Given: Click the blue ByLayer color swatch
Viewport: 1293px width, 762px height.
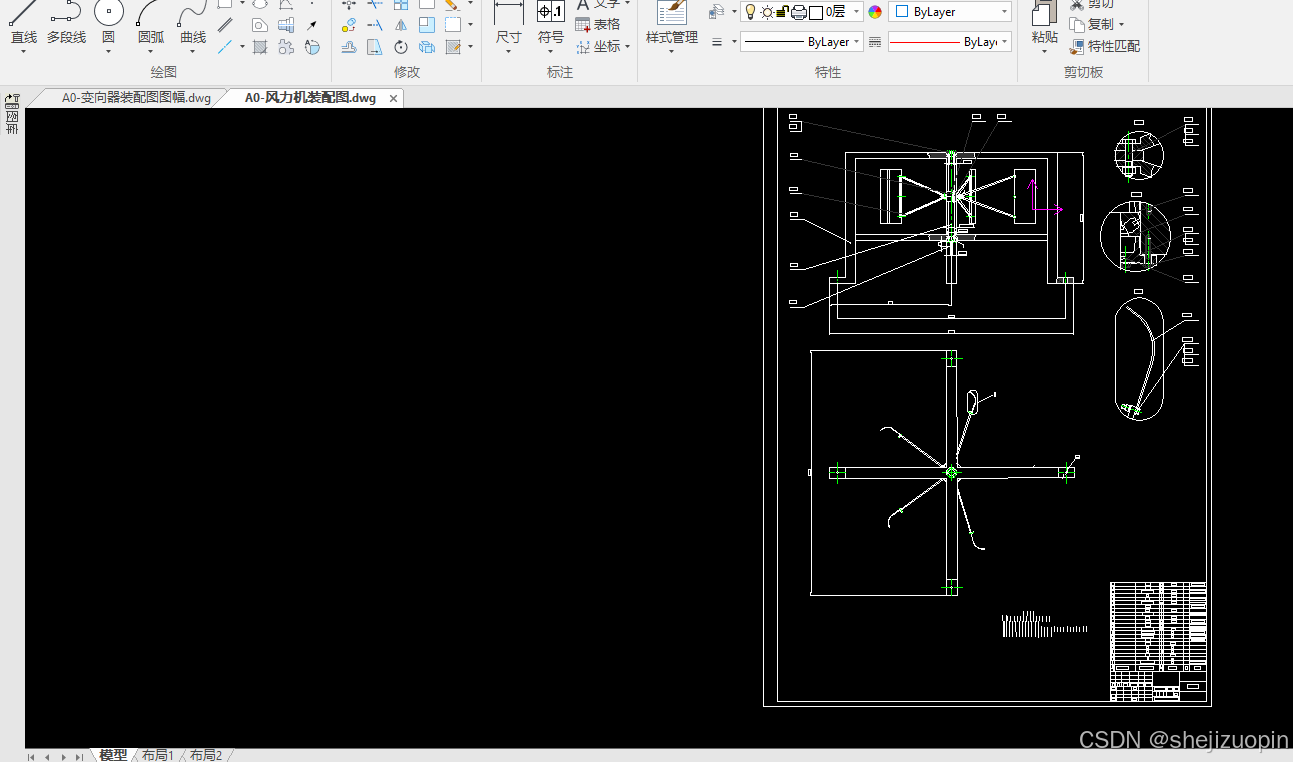Looking at the screenshot, I should tap(902, 12).
